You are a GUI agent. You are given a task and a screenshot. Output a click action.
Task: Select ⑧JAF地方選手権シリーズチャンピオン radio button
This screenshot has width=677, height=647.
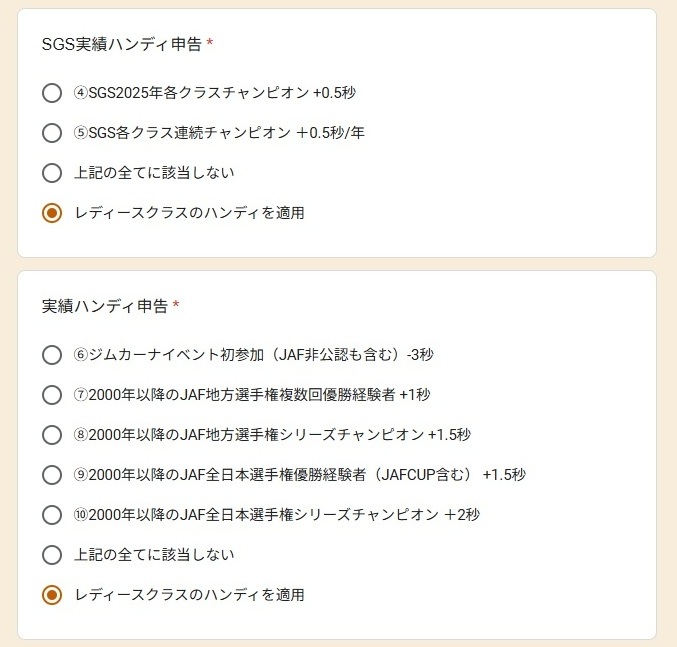(52, 435)
